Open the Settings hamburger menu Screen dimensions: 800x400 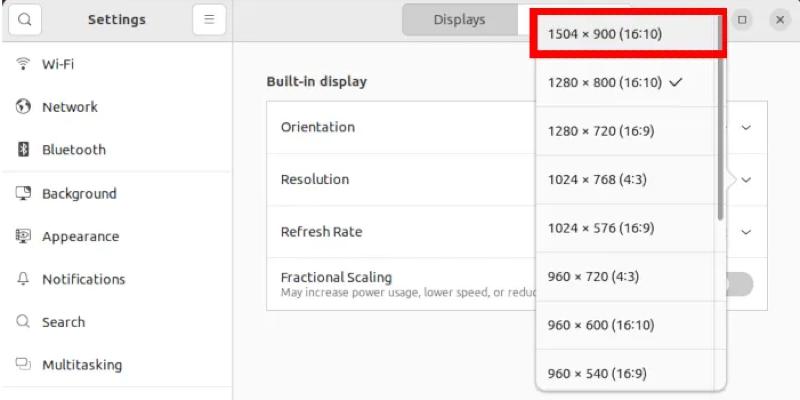pyautogui.click(x=209, y=20)
